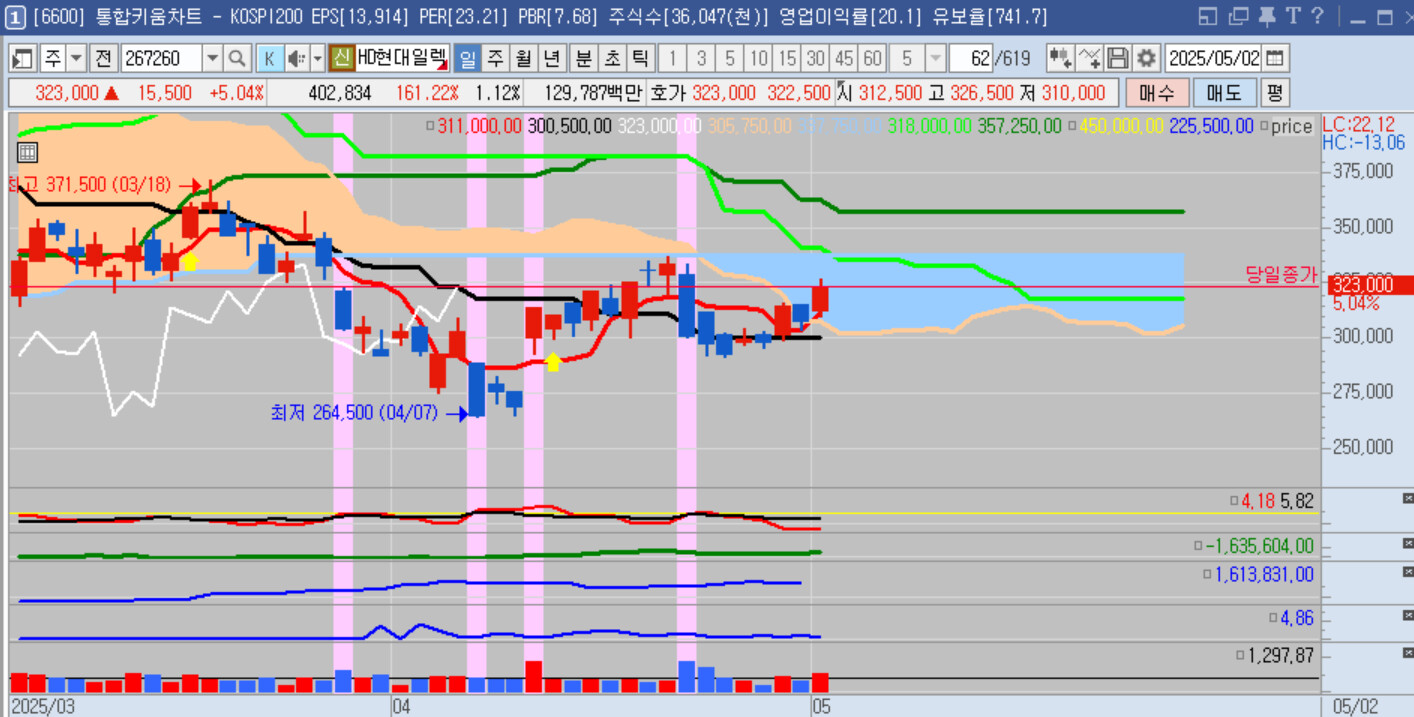Select the 월 monthly period tab
The height and width of the screenshot is (717, 1414).
[x=523, y=59]
